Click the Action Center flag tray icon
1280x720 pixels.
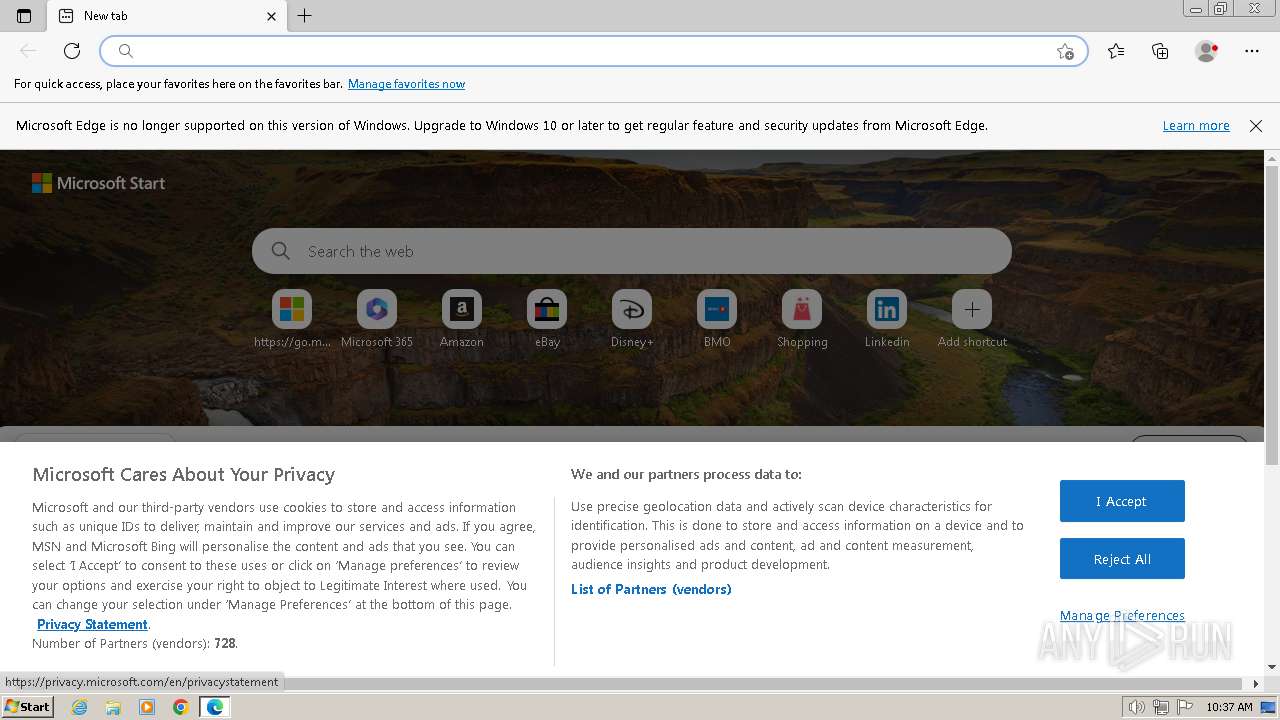1183,707
